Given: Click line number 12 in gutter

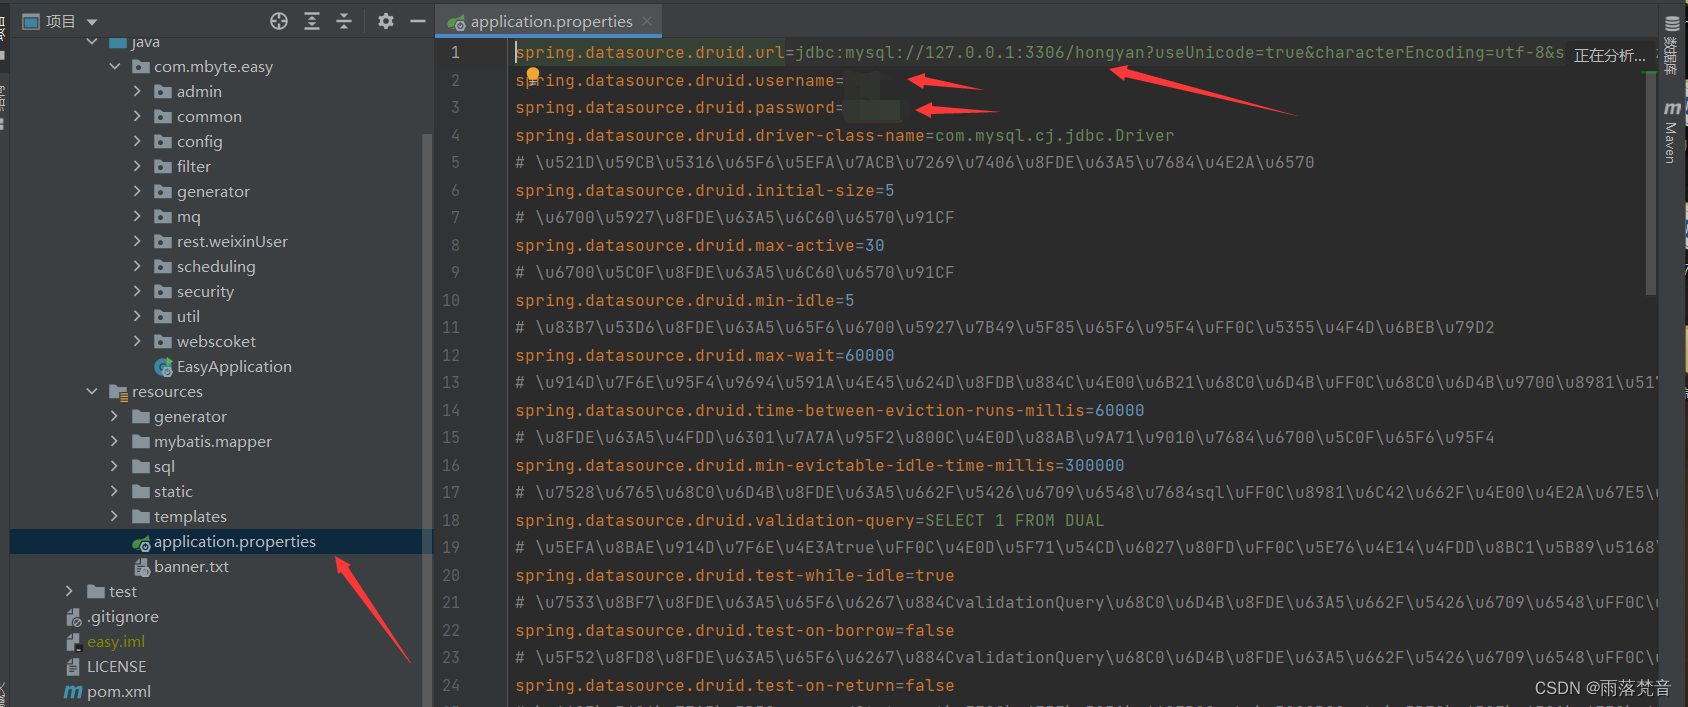Looking at the screenshot, I should (x=451, y=355).
